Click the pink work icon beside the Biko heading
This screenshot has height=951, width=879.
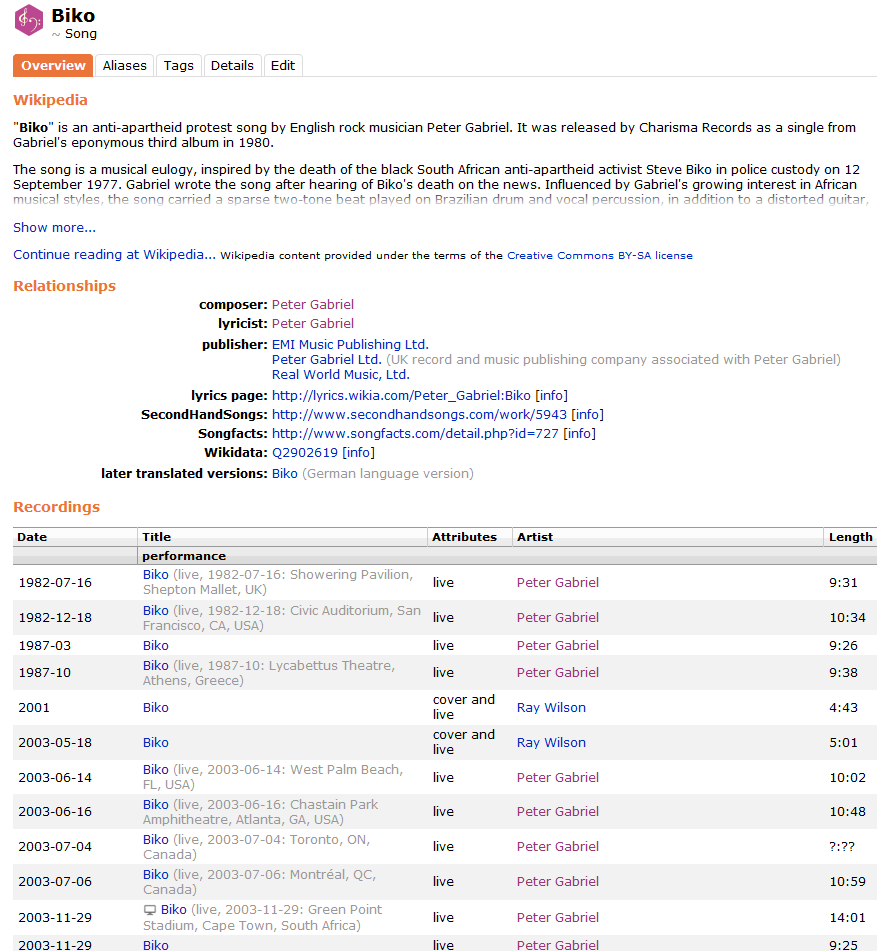pyautogui.click(x=29, y=20)
